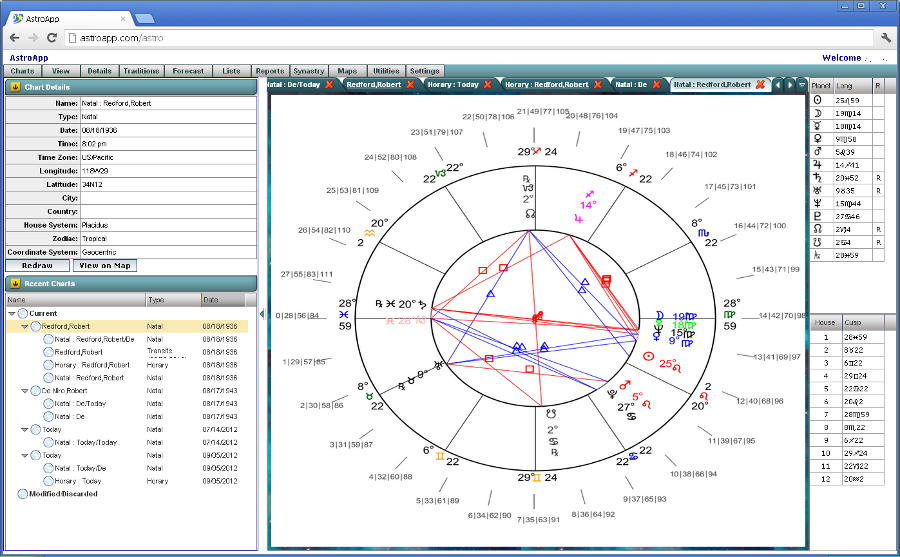
Task: Collapse the Chart Details panel arrow icon
Action: [16, 87]
